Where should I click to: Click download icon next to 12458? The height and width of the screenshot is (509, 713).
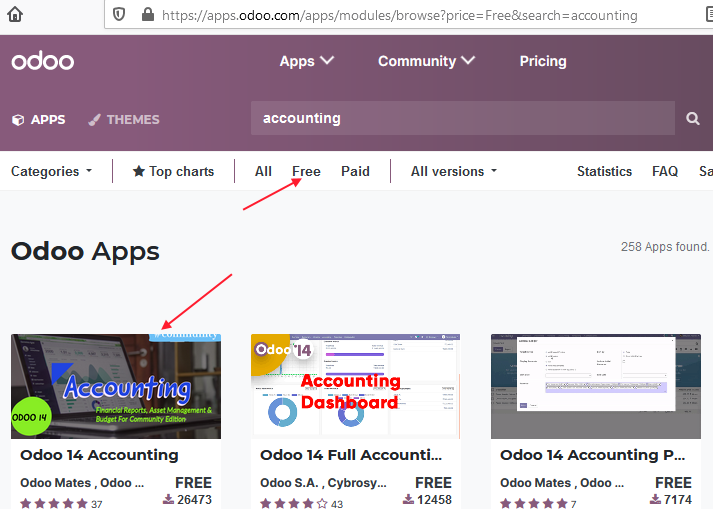click(x=408, y=499)
